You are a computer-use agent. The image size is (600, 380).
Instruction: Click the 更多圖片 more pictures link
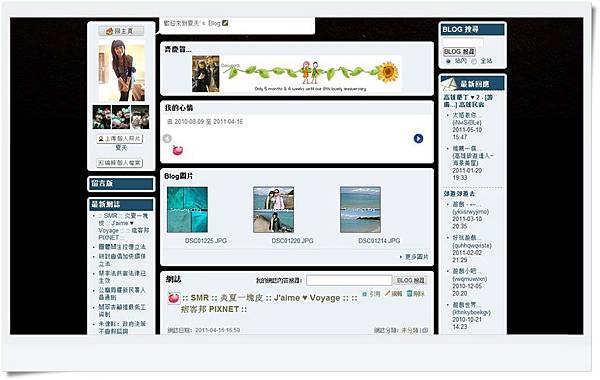click(417, 257)
